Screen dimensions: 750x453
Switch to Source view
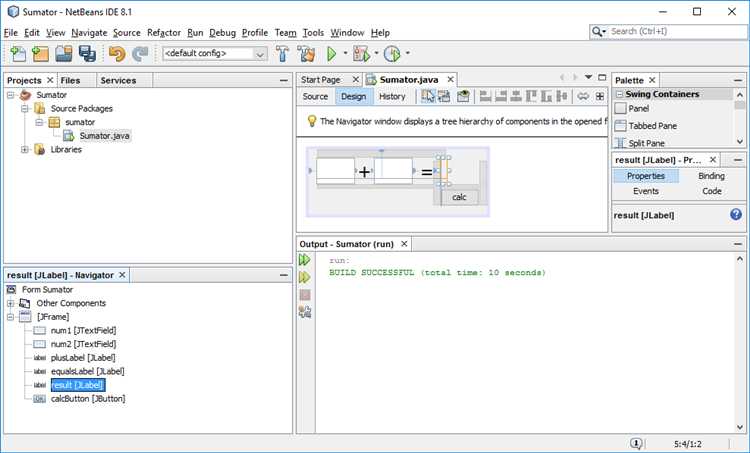315,96
